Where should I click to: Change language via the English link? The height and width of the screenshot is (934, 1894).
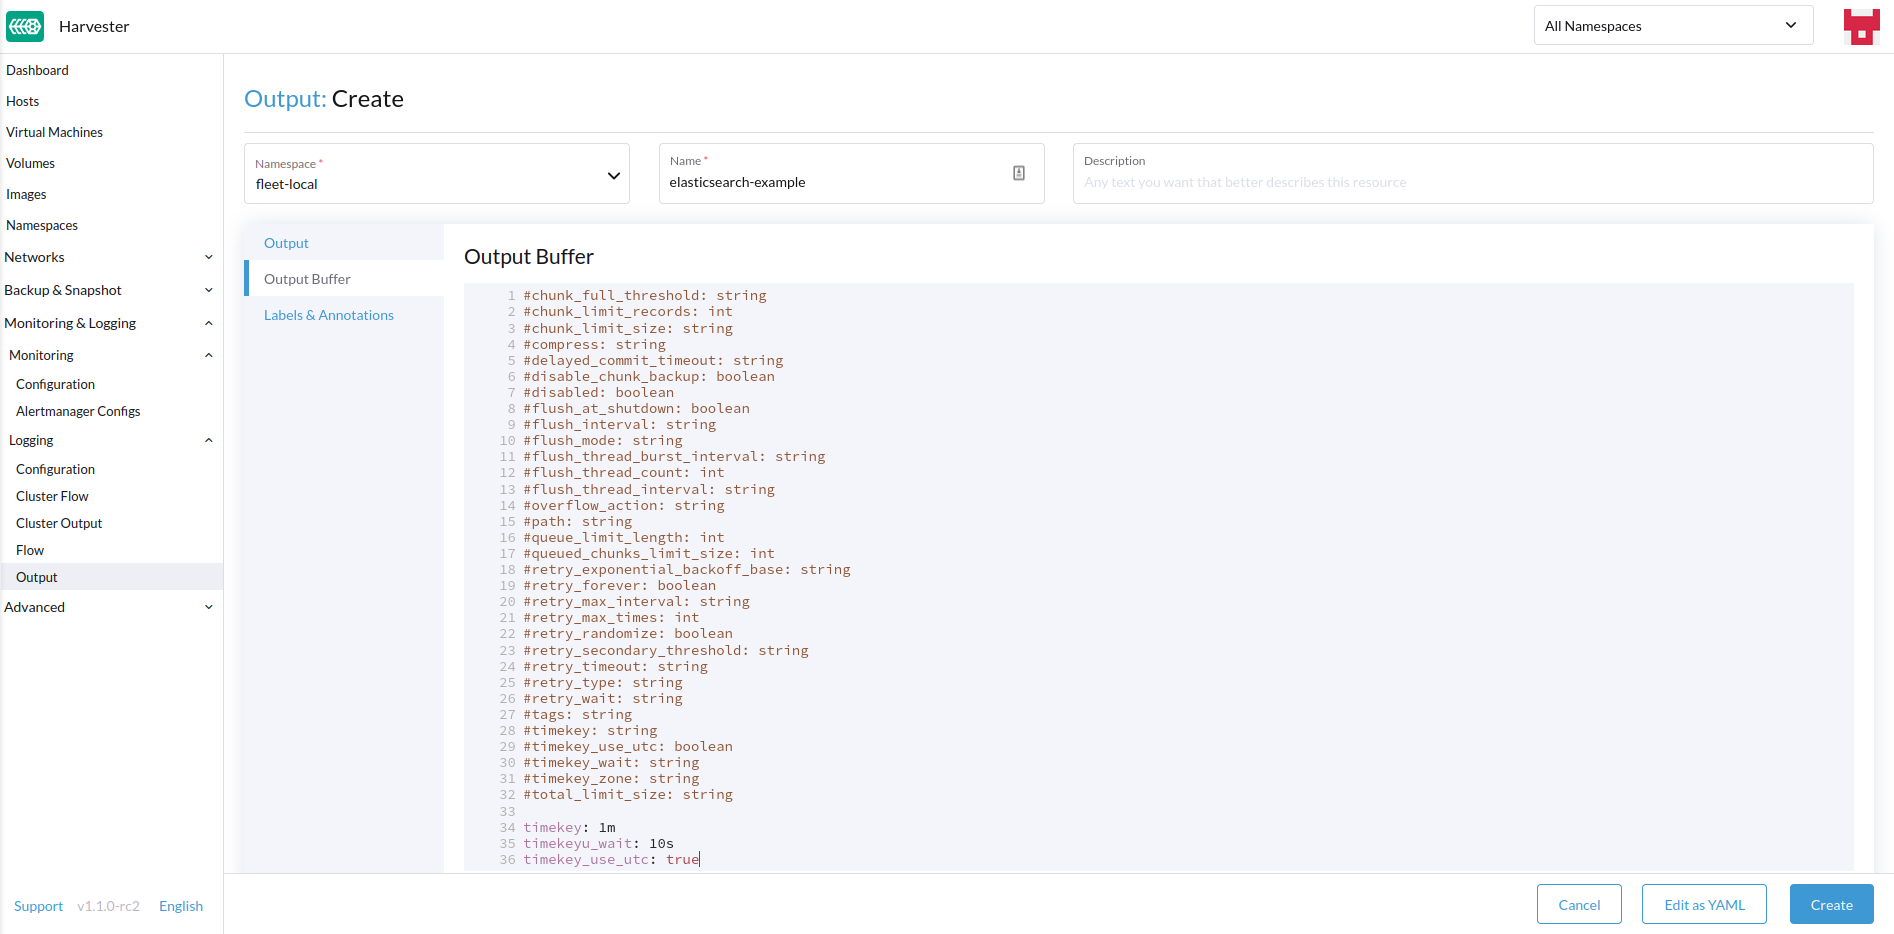[x=180, y=905]
